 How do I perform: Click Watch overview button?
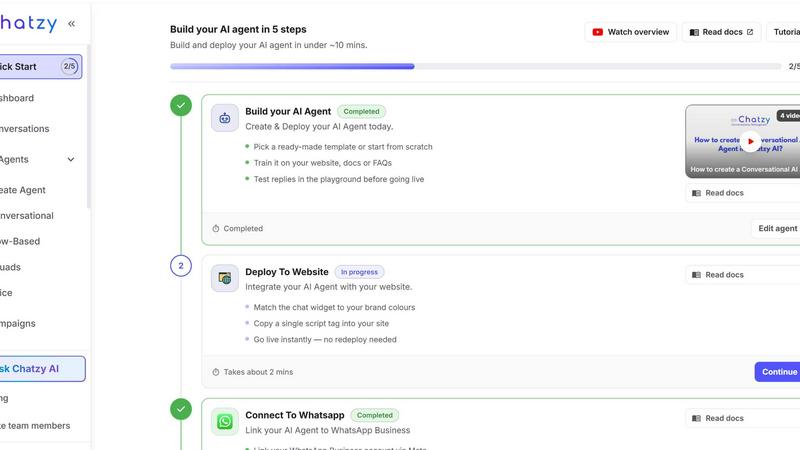pos(631,32)
